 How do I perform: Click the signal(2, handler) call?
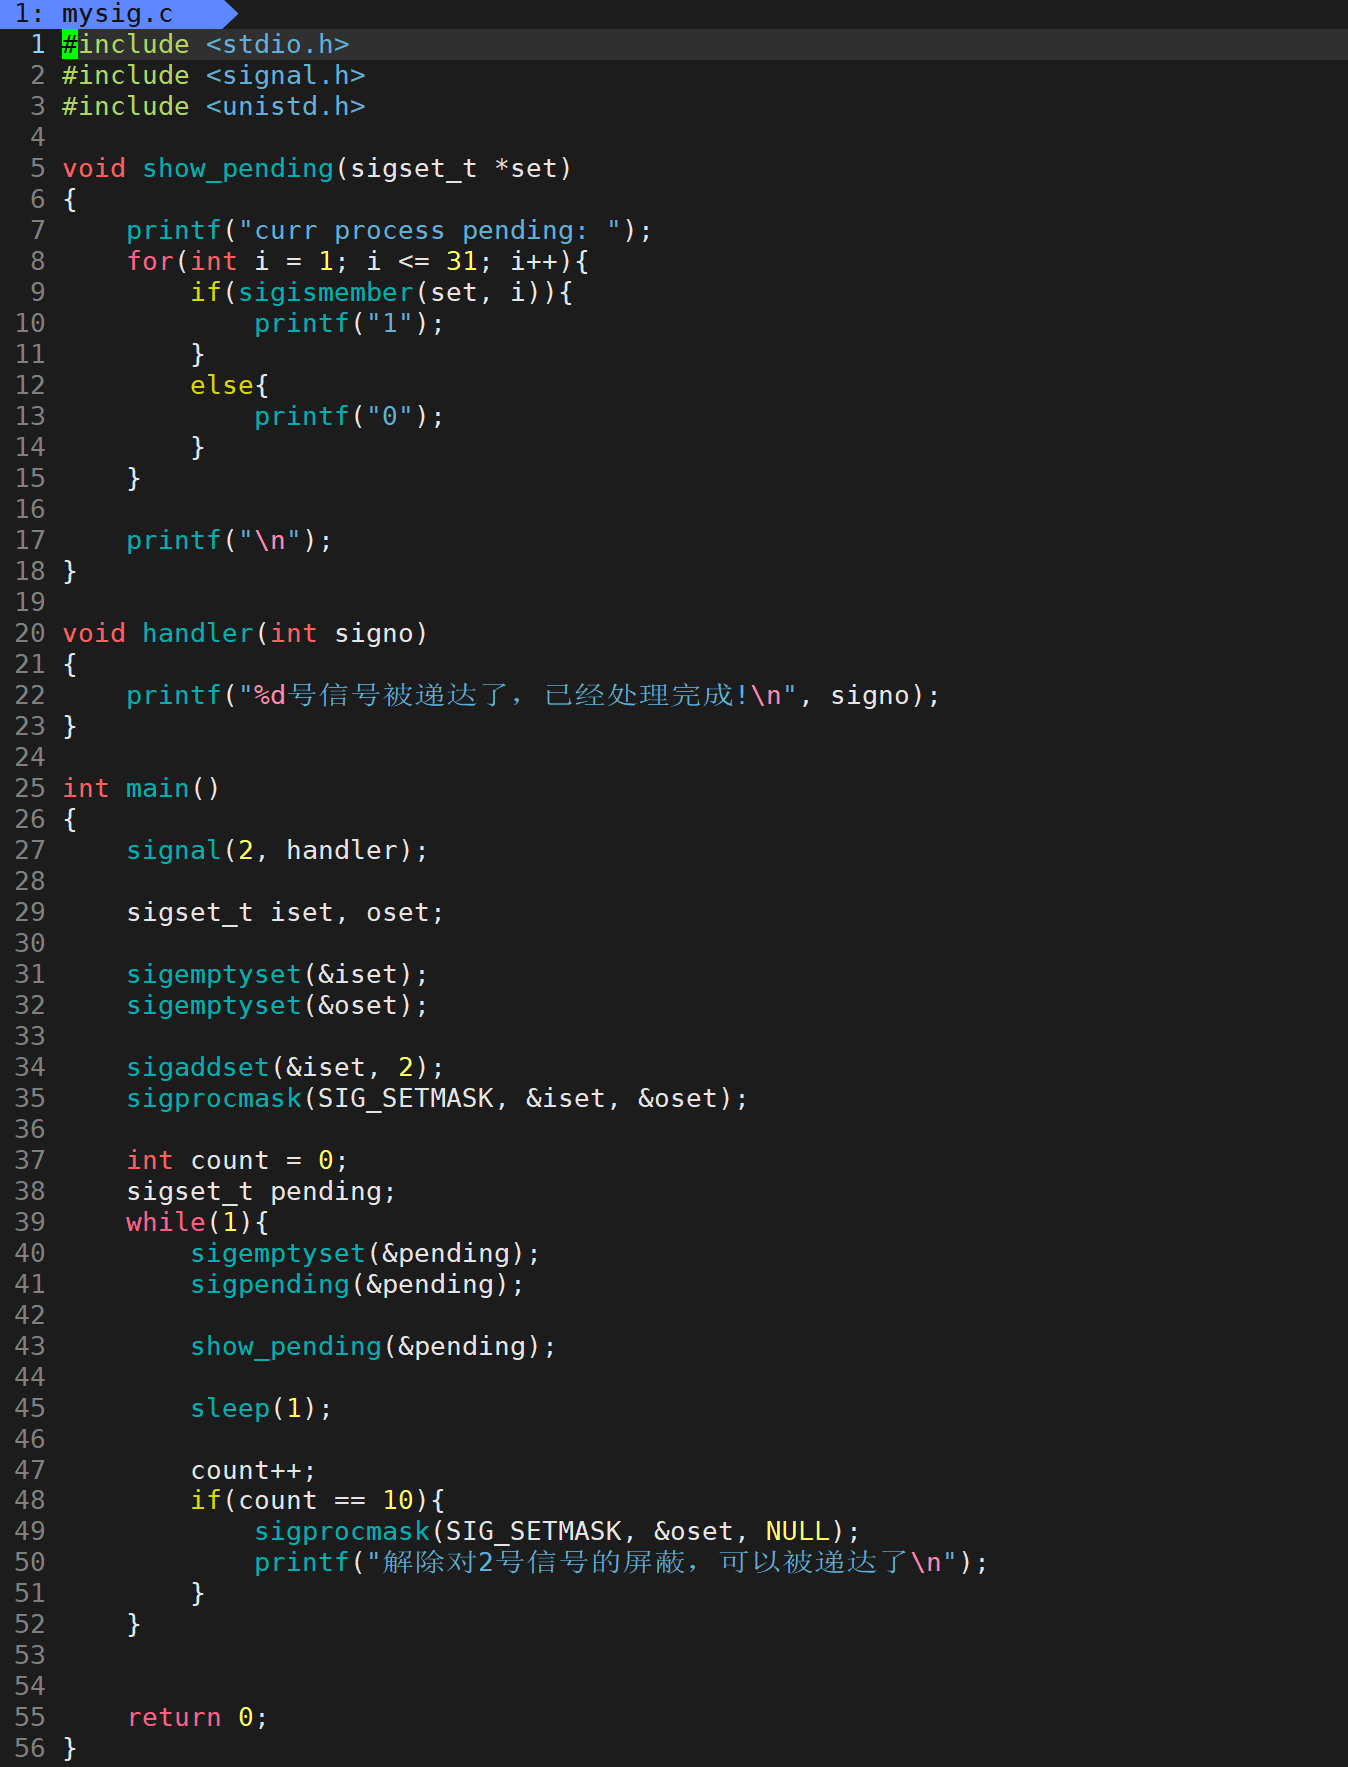click(x=277, y=850)
